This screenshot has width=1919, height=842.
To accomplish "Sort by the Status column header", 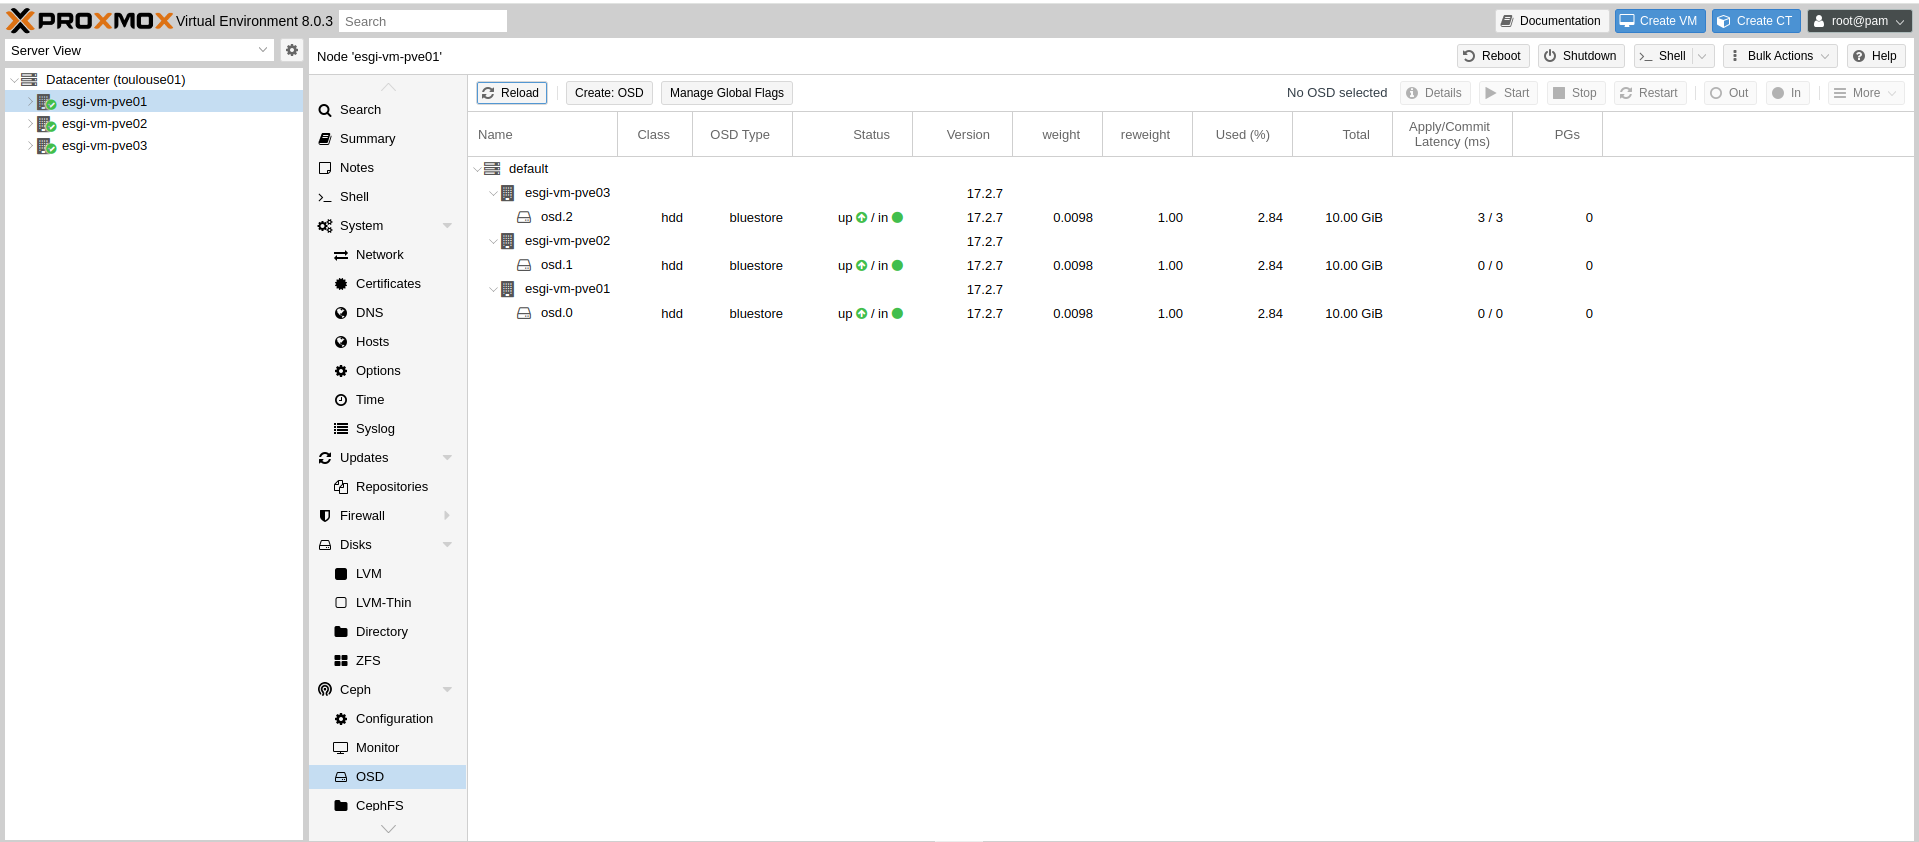I will coord(852,135).
